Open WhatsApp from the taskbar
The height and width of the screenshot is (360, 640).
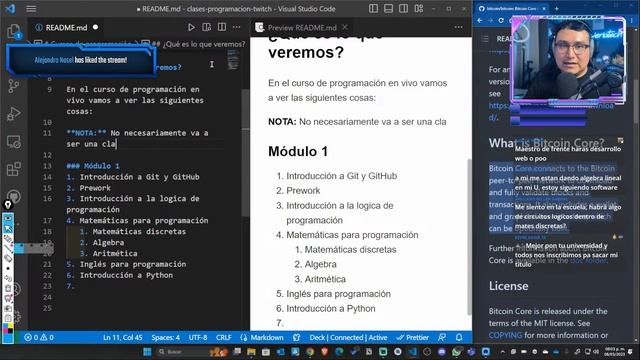[456, 351]
